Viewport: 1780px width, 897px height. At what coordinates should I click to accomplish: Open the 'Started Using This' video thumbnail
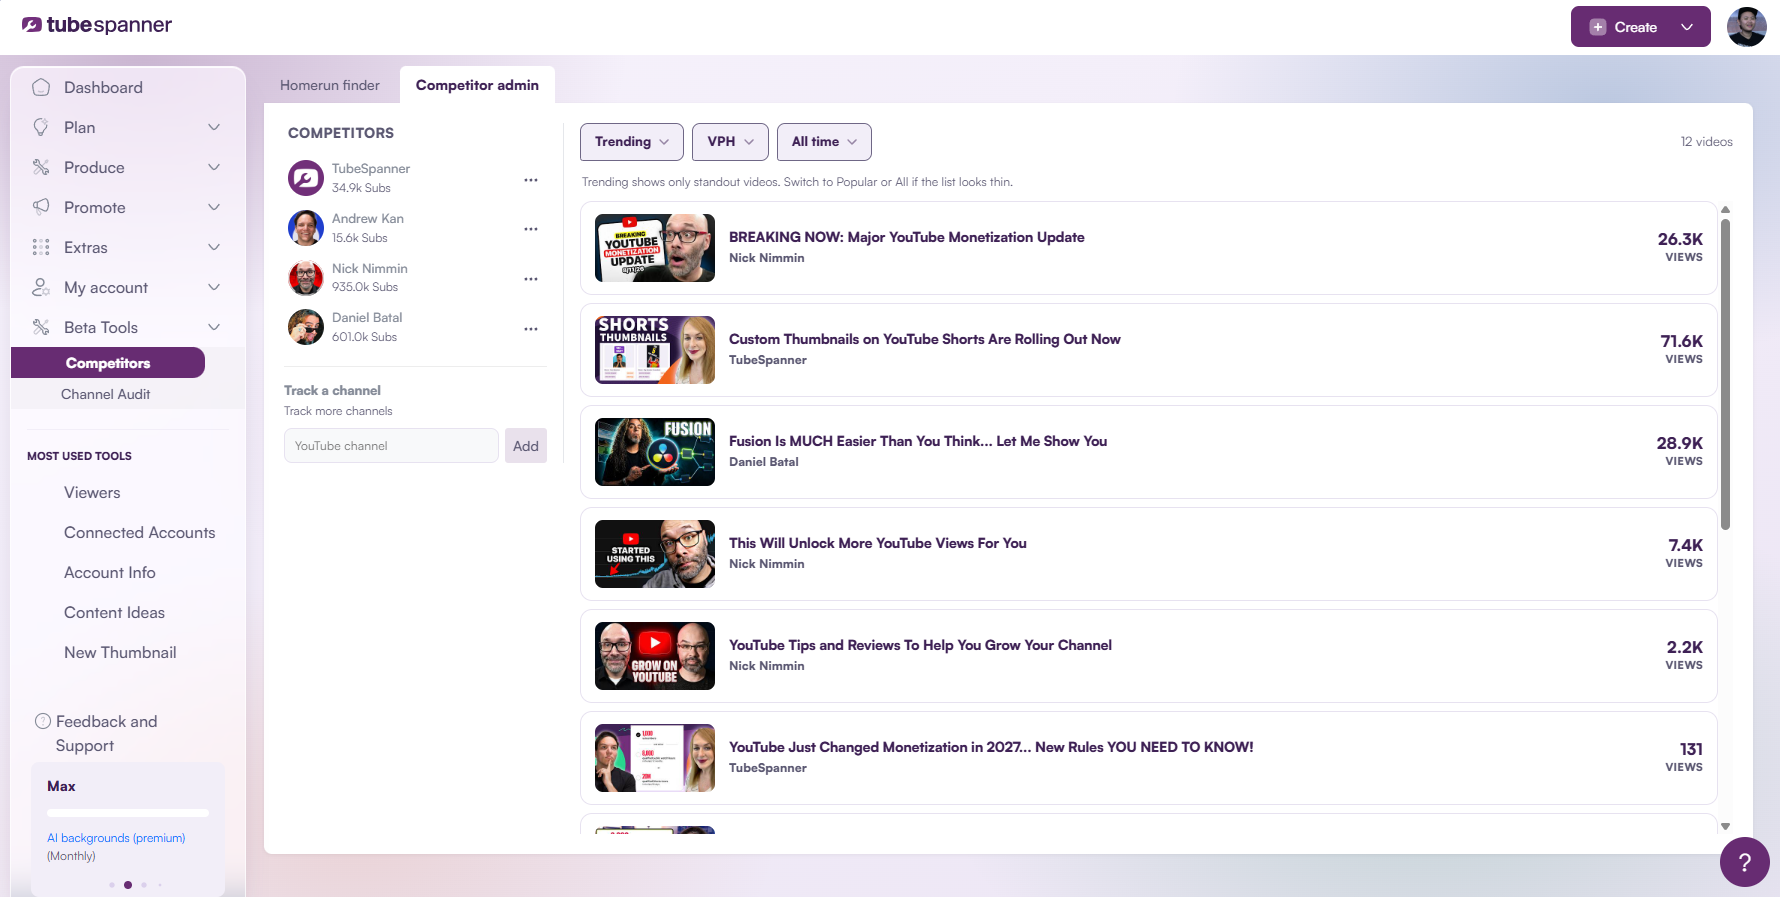point(655,554)
